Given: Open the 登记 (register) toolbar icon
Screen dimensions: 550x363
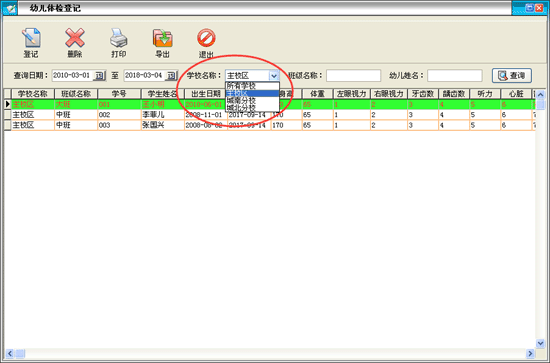Looking at the screenshot, I should 31,38.
